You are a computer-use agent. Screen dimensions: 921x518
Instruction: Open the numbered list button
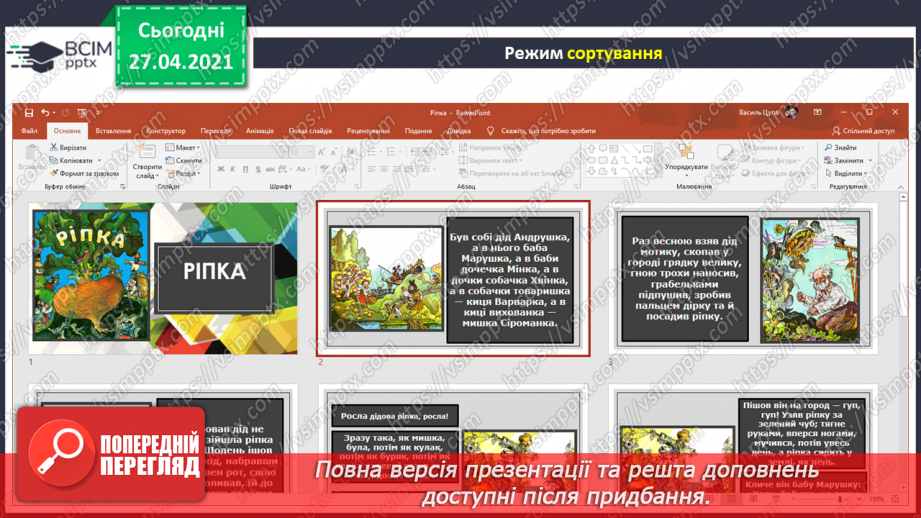pyautogui.click(x=393, y=152)
